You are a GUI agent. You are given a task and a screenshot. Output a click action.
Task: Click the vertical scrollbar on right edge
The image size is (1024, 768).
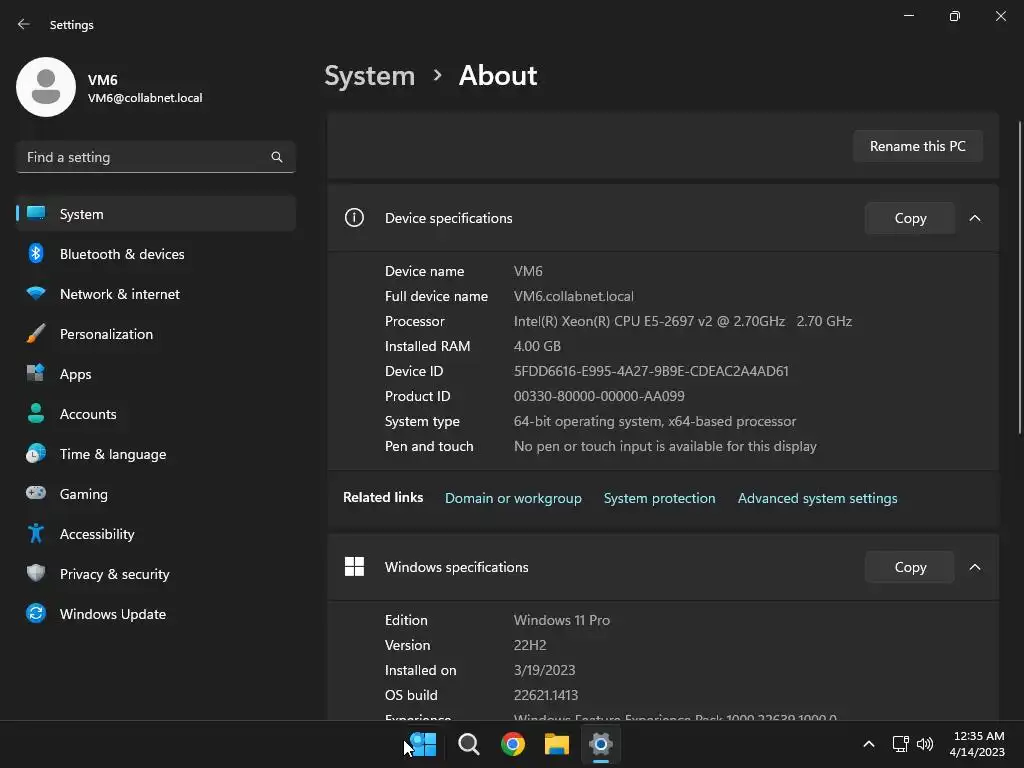[x=1019, y=277]
